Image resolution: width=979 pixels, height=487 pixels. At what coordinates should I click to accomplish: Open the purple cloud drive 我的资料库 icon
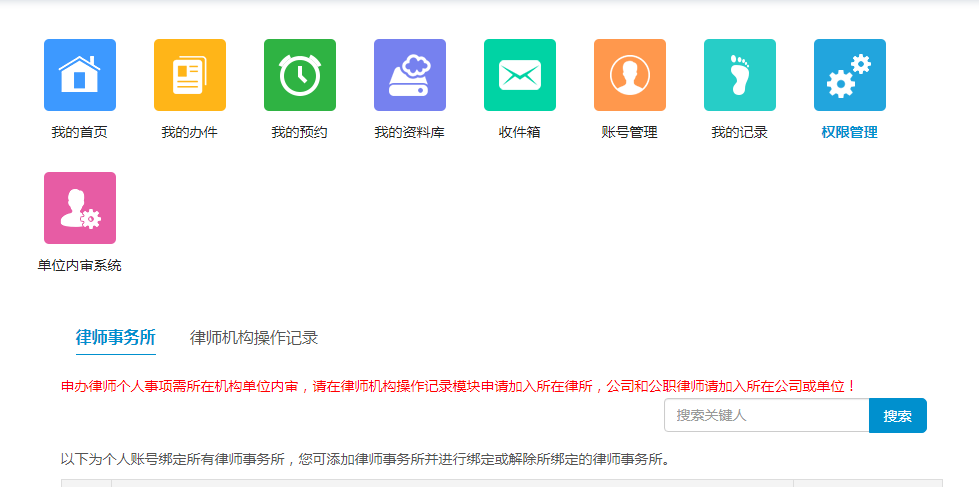point(410,75)
